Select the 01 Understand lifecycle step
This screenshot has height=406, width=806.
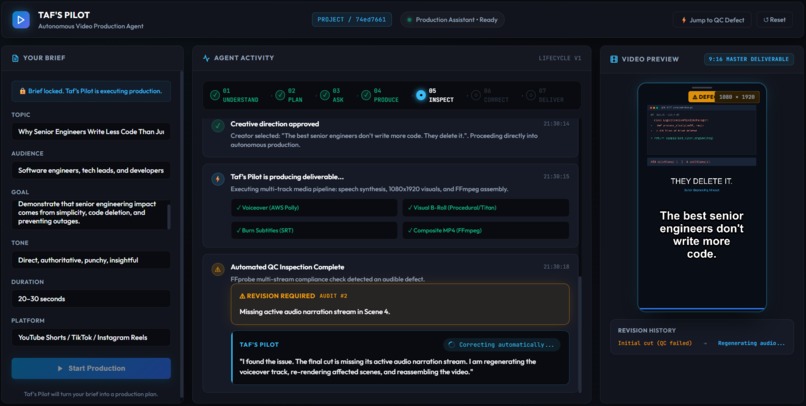click(234, 95)
